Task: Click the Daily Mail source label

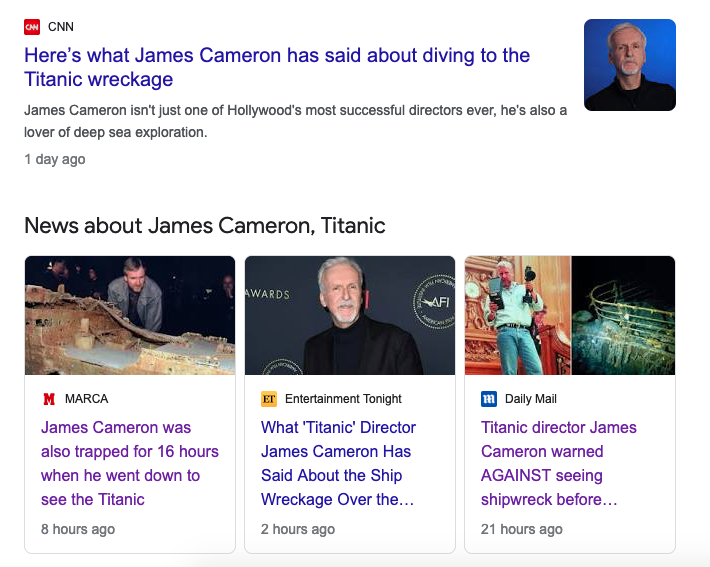Action: pyautogui.click(x=531, y=399)
